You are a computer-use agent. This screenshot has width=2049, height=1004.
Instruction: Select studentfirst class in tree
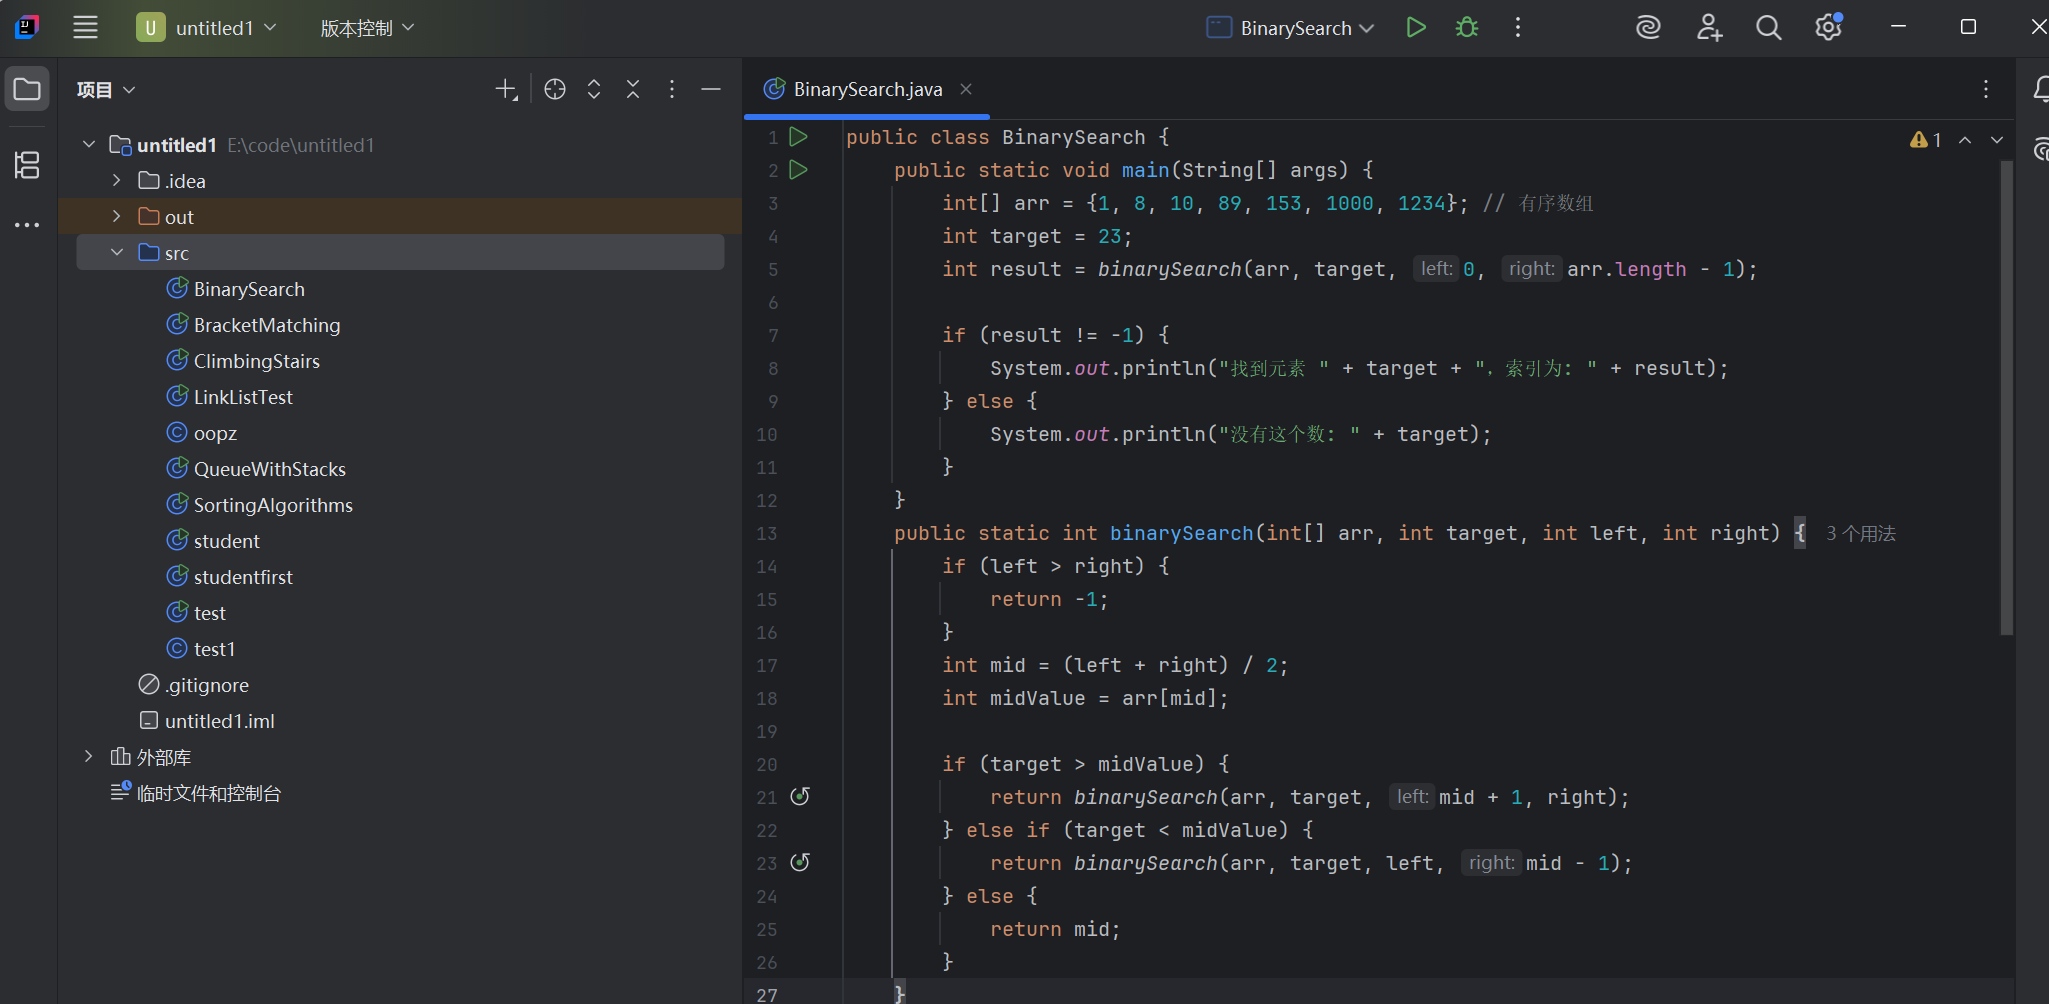click(x=243, y=577)
